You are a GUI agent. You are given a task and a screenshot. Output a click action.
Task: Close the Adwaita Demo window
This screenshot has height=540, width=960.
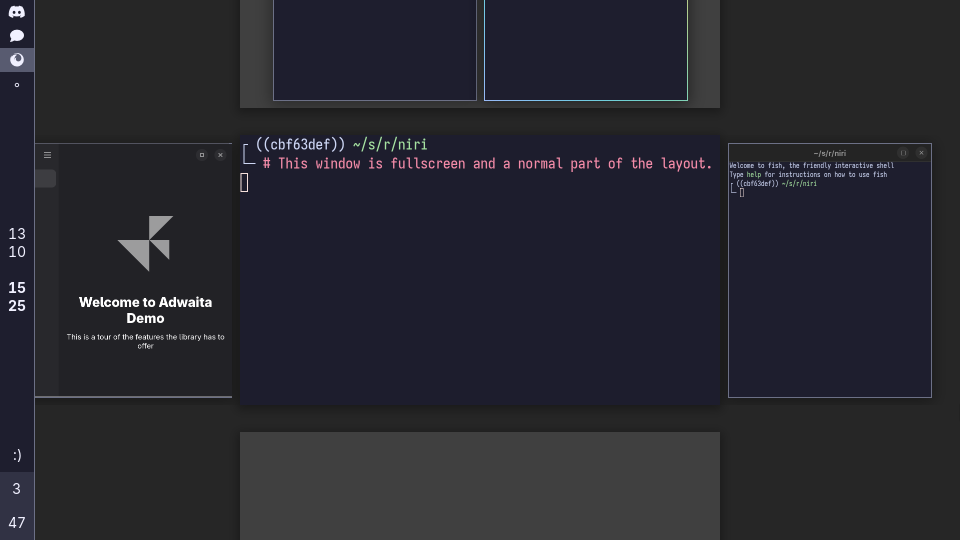(x=221, y=155)
